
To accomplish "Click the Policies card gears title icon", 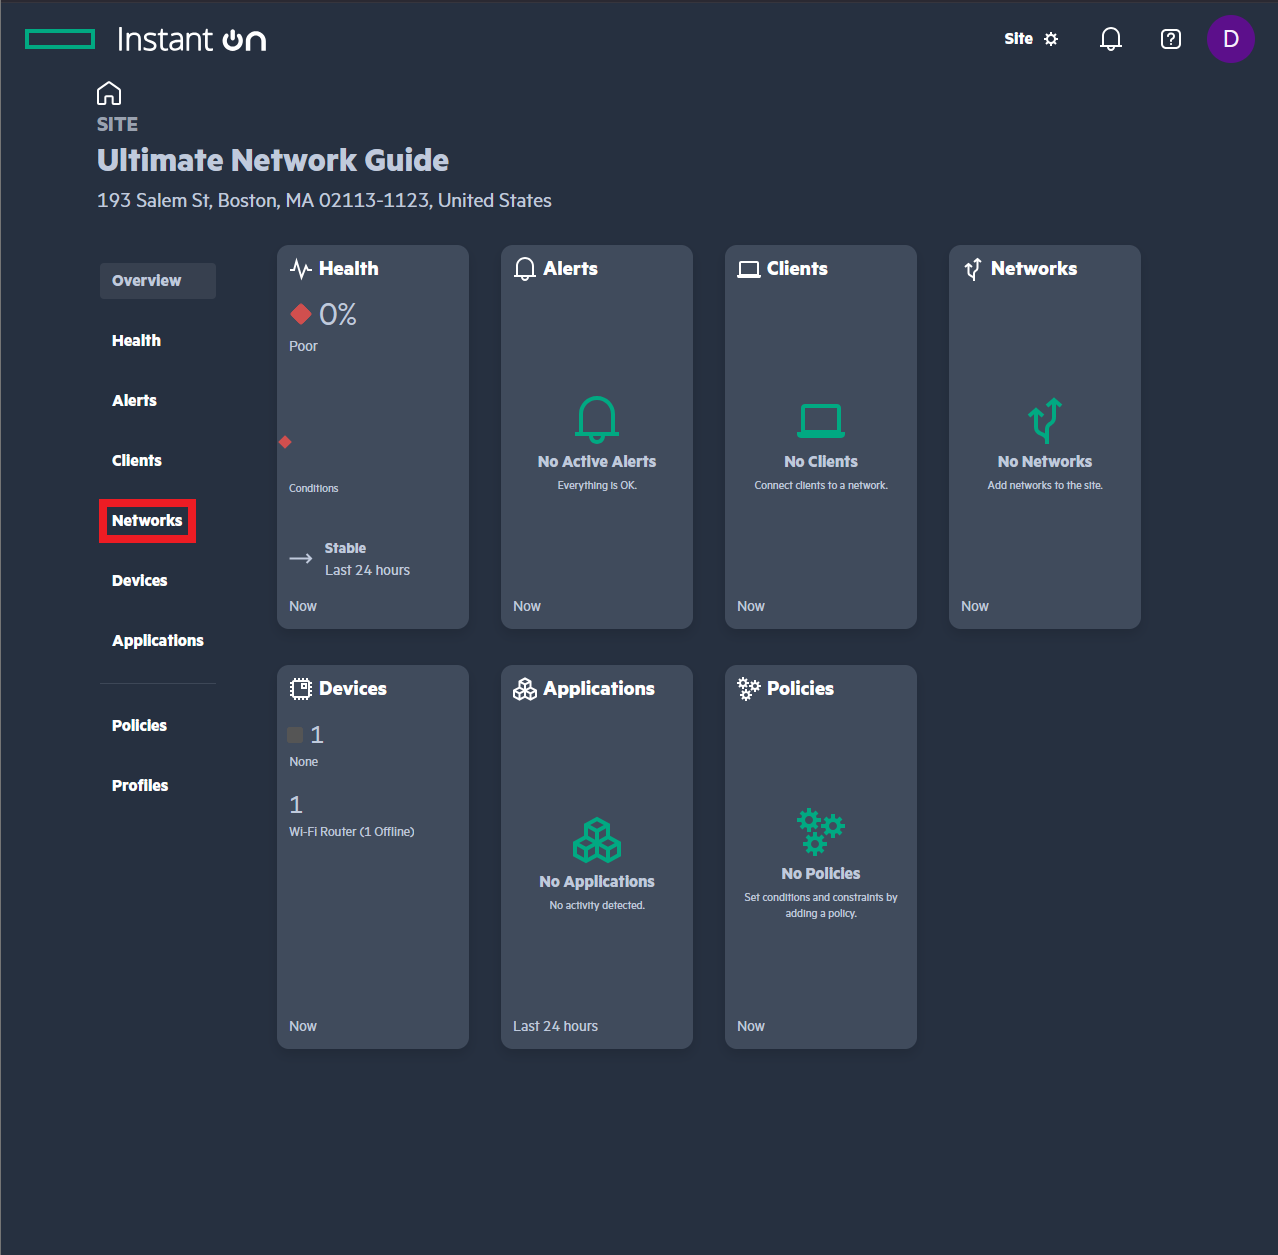I will (x=749, y=689).
